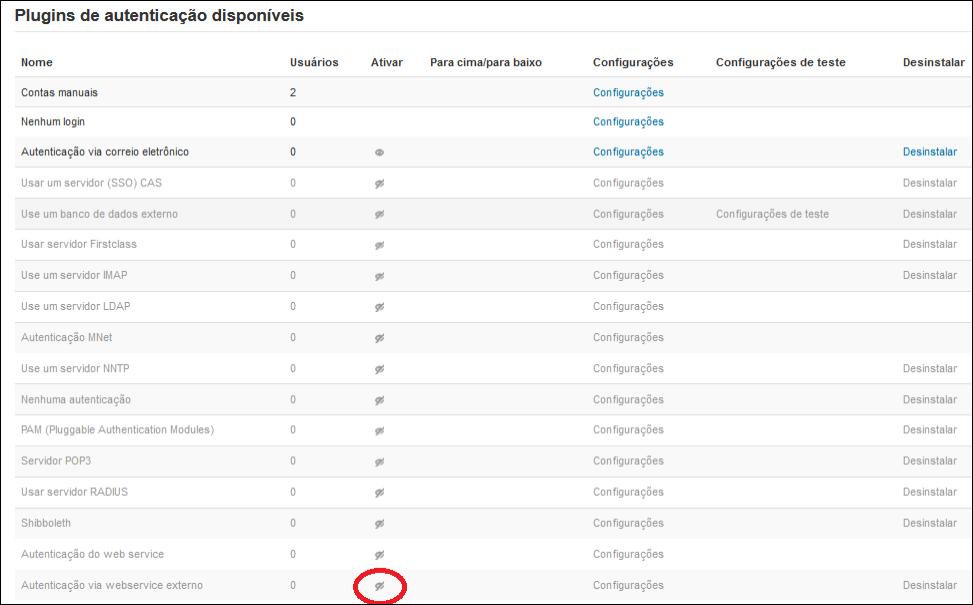The width and height of the screenshot is (973, 605).
Task: Open Configurações for Autenticação MNet
Action: pos(628,337)
